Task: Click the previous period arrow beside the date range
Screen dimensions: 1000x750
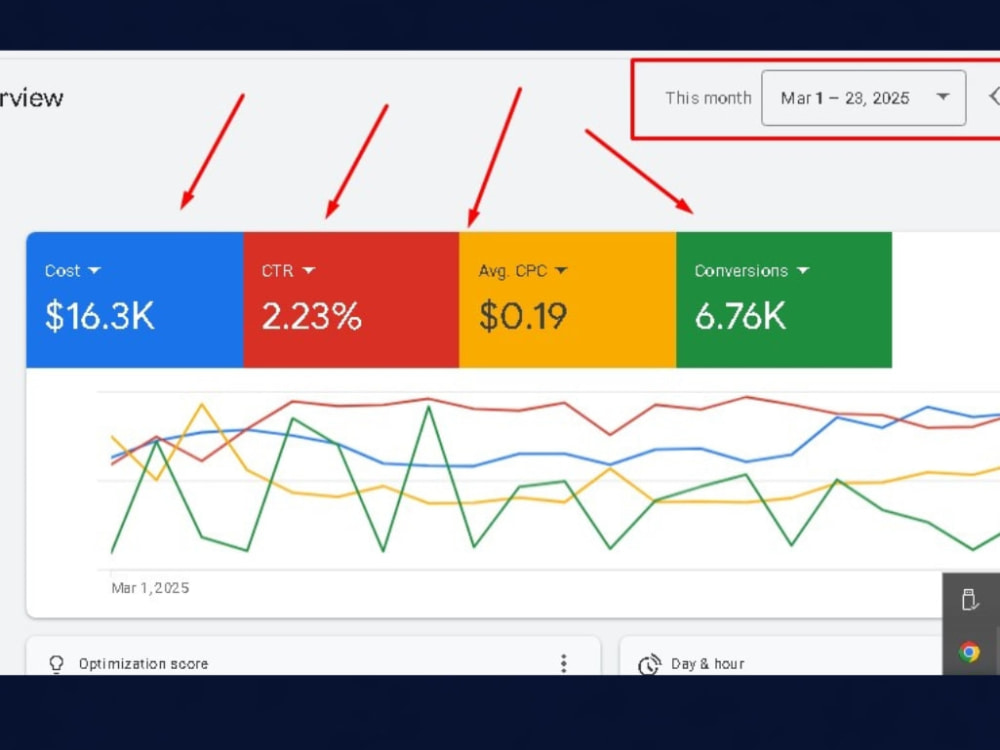Action: [994, 97]
